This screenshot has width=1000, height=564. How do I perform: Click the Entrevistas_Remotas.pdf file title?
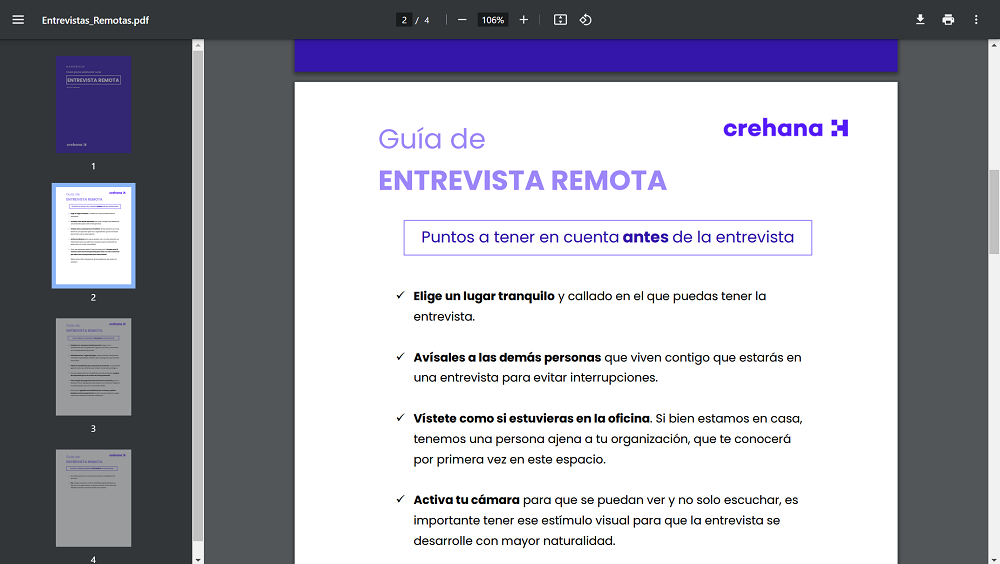click(96, 20)
